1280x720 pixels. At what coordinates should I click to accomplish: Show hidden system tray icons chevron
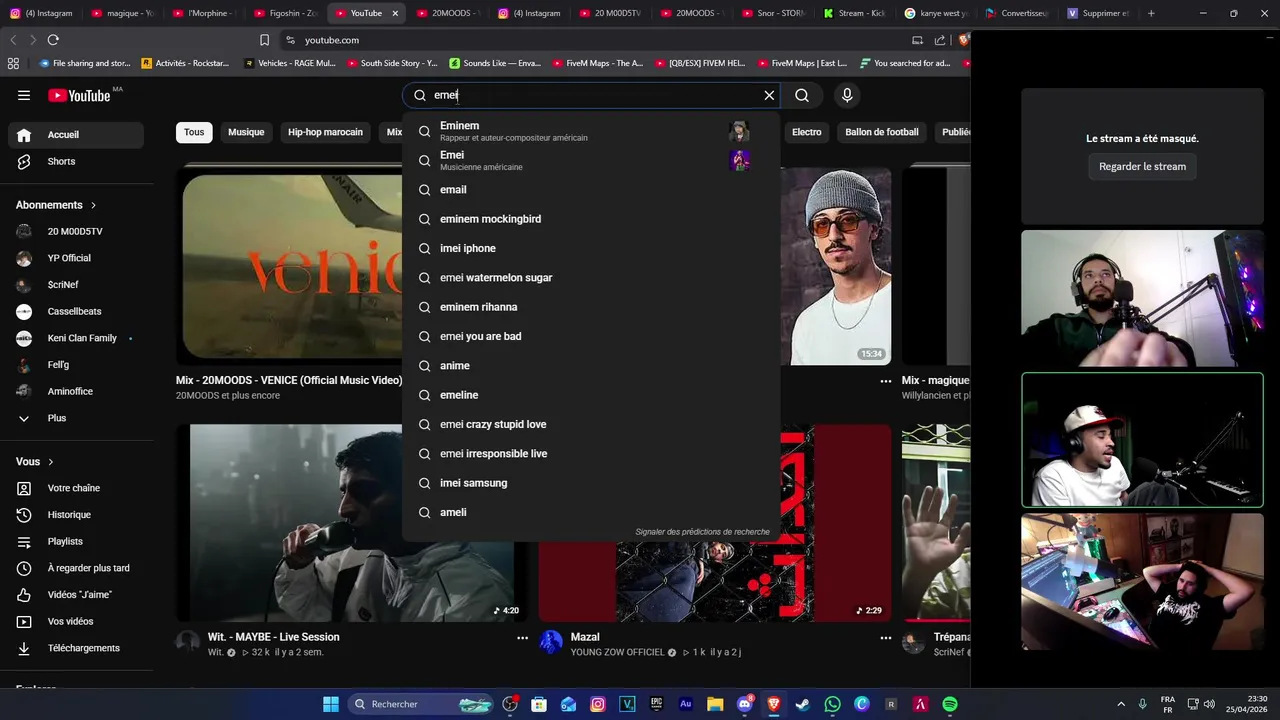(x=1120, y=704)
